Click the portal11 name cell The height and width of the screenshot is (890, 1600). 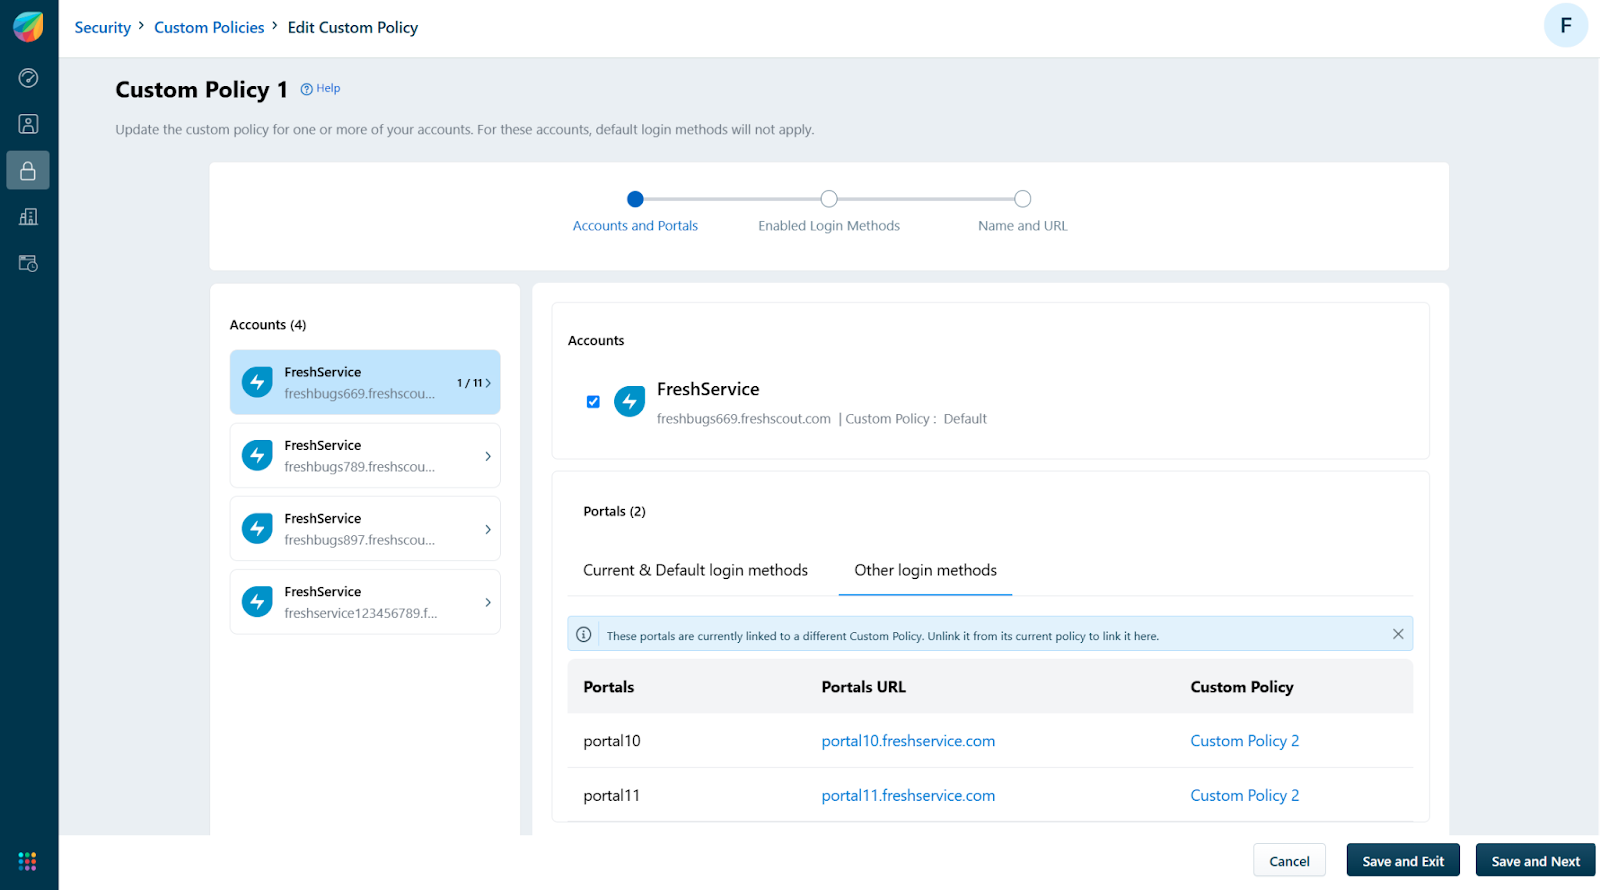click(x=611, y=796)
